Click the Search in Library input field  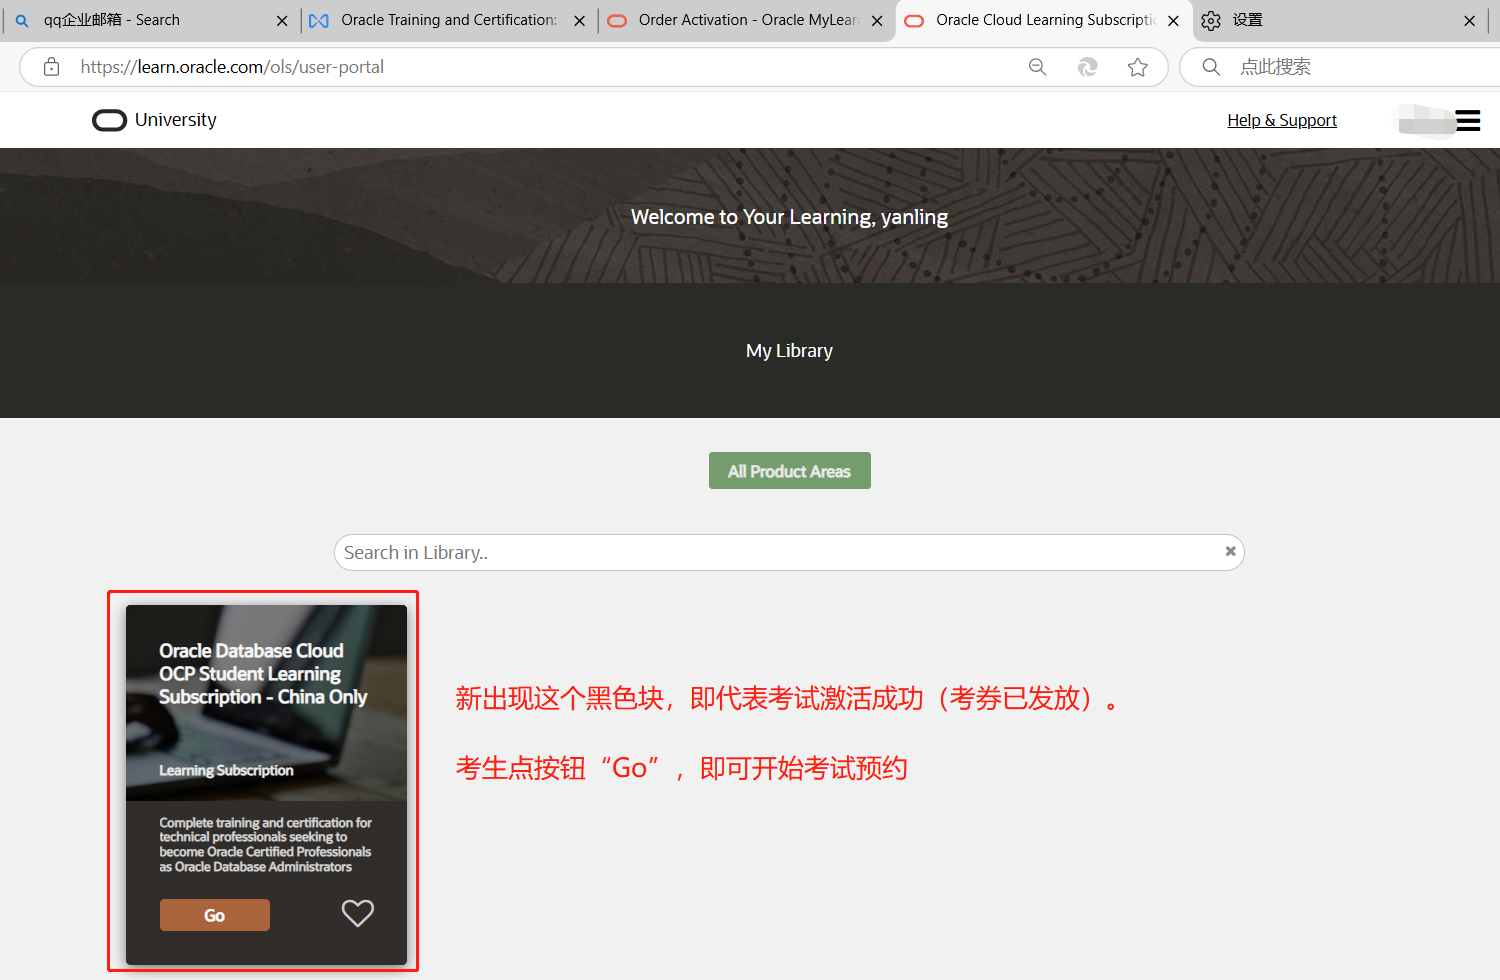[700, 551]
